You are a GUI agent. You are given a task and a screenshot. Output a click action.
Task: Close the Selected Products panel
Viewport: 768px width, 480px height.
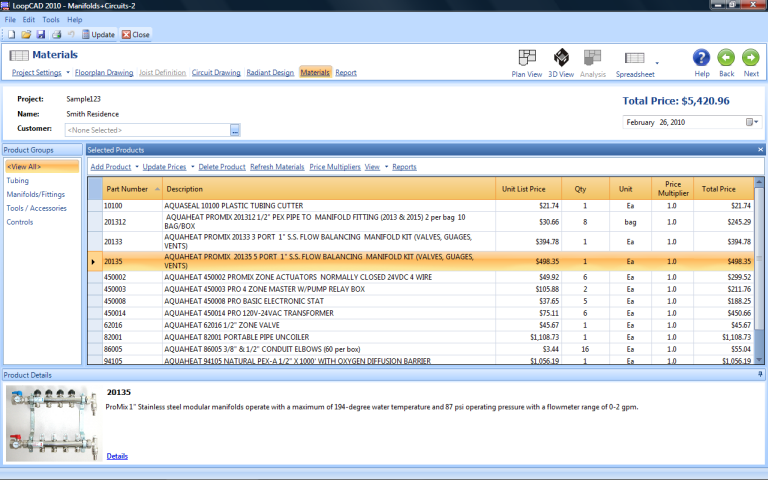[x=760, y=150]
